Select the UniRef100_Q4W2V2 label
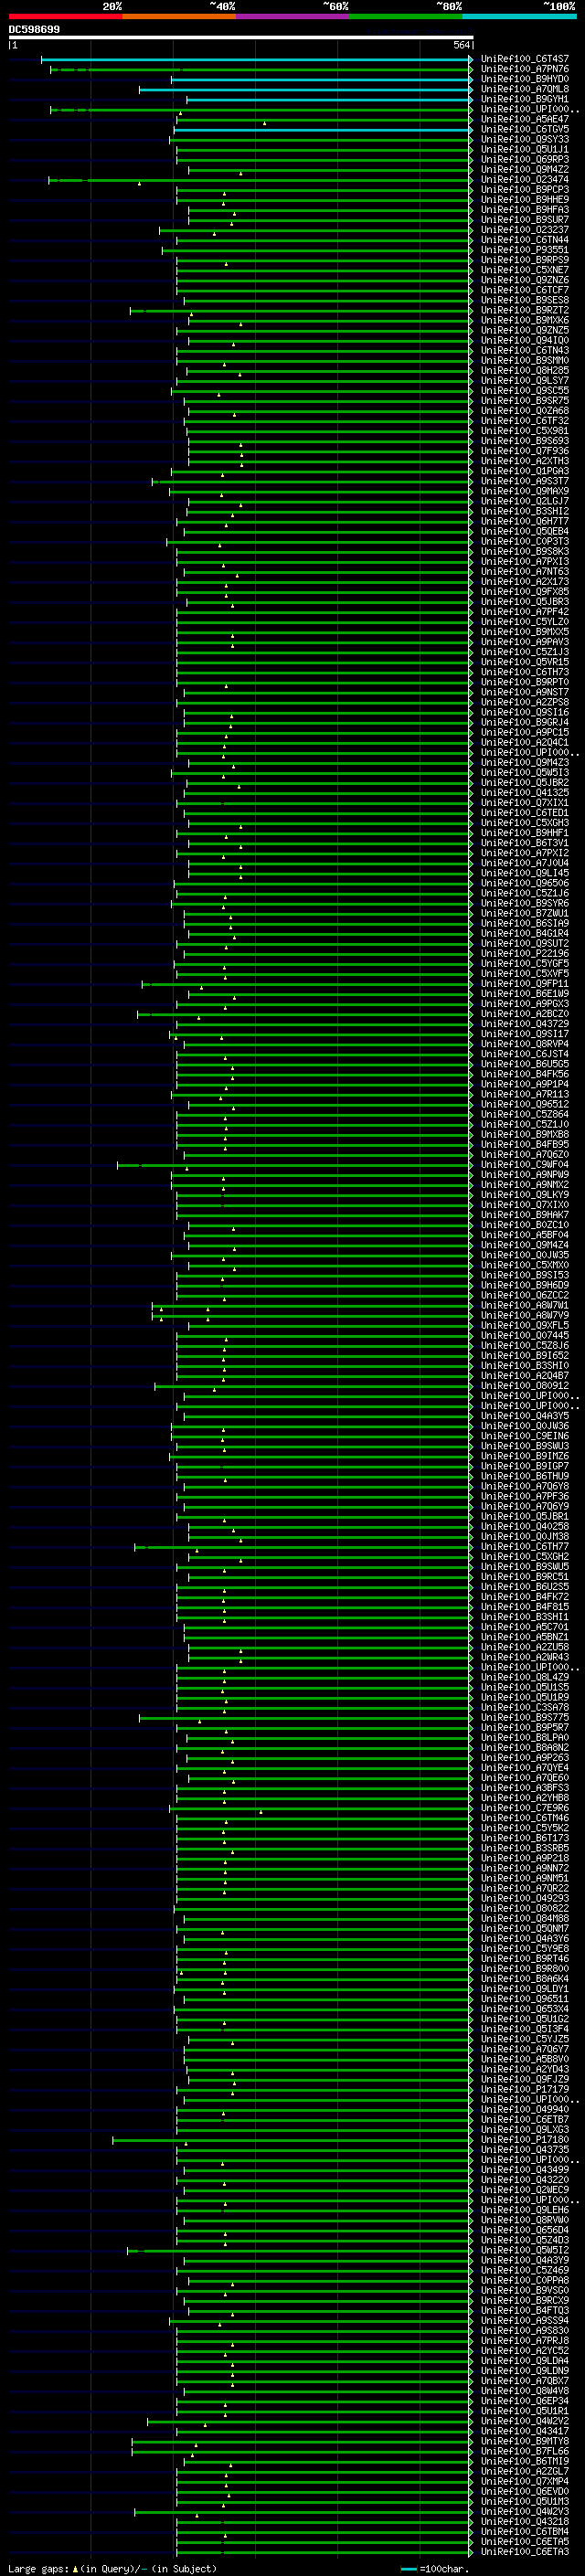Image resolution: width=585 pixels, height=2576 pixels. click(525, 2421)
